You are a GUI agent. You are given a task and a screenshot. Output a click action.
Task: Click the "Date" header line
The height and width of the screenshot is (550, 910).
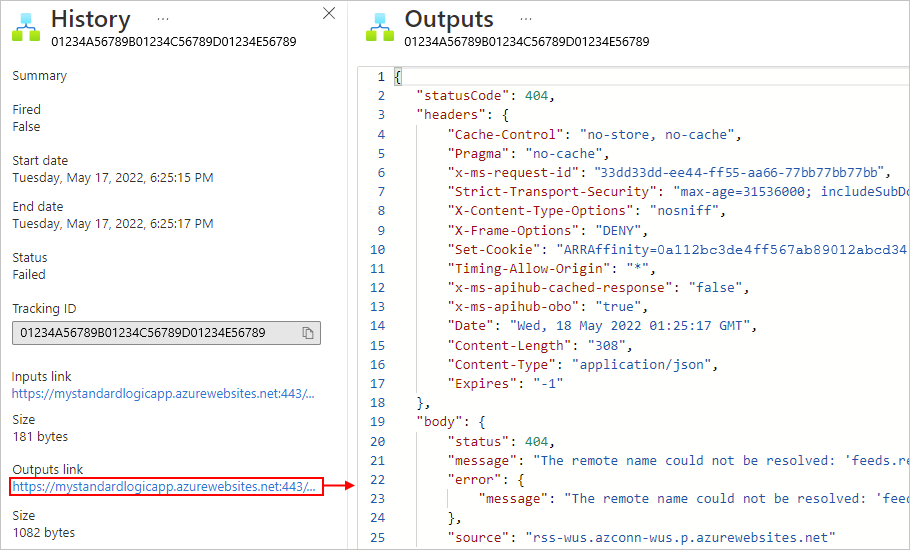point(602,325)
